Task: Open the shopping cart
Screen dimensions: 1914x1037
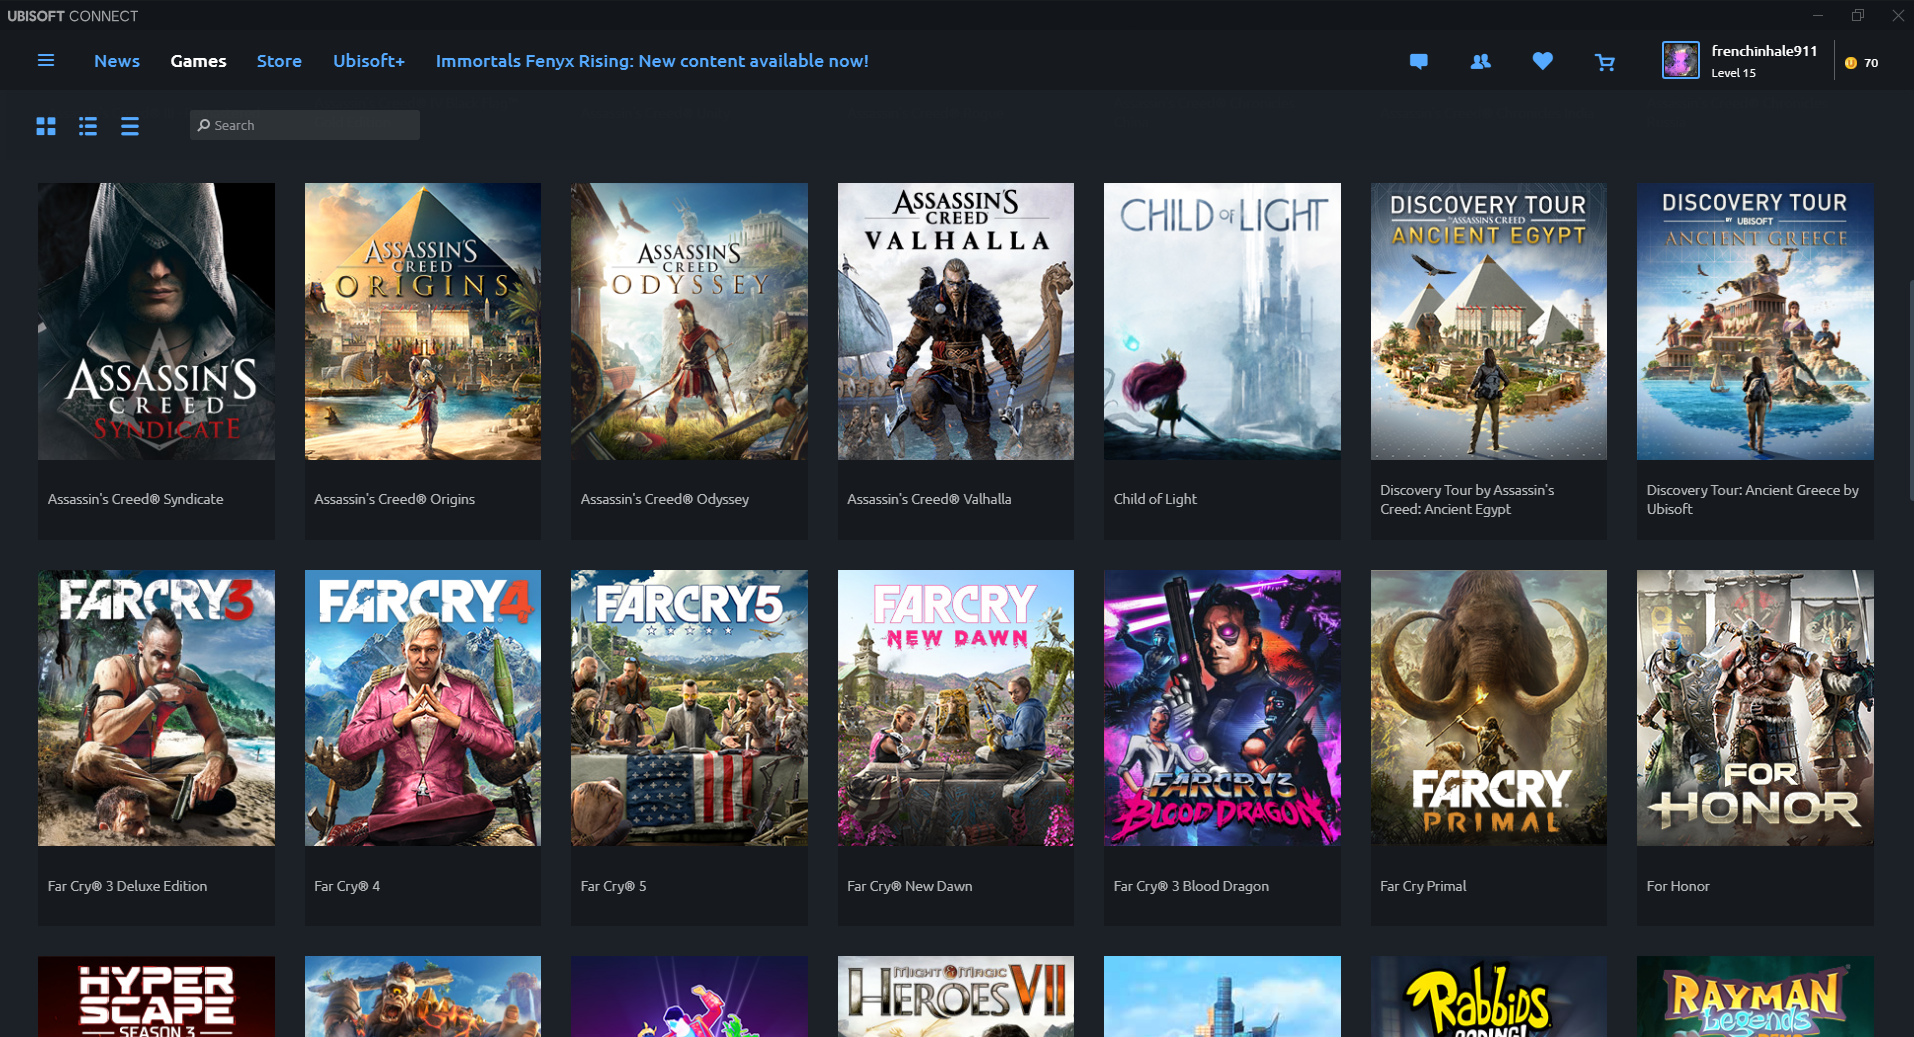Action: click(1605, 62)
